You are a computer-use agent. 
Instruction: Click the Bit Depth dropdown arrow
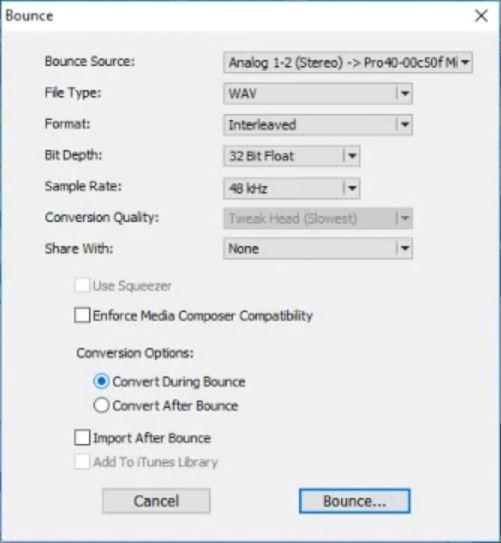pyautogui.click(x=352, y=156)
